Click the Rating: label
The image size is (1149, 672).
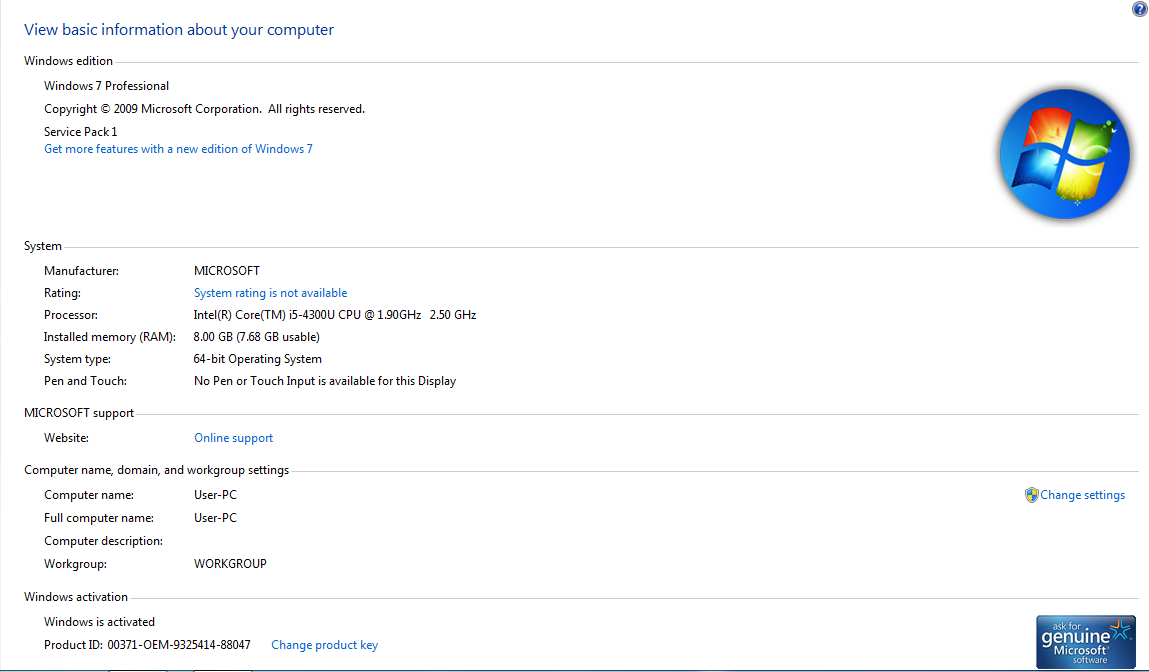(62, 292)
